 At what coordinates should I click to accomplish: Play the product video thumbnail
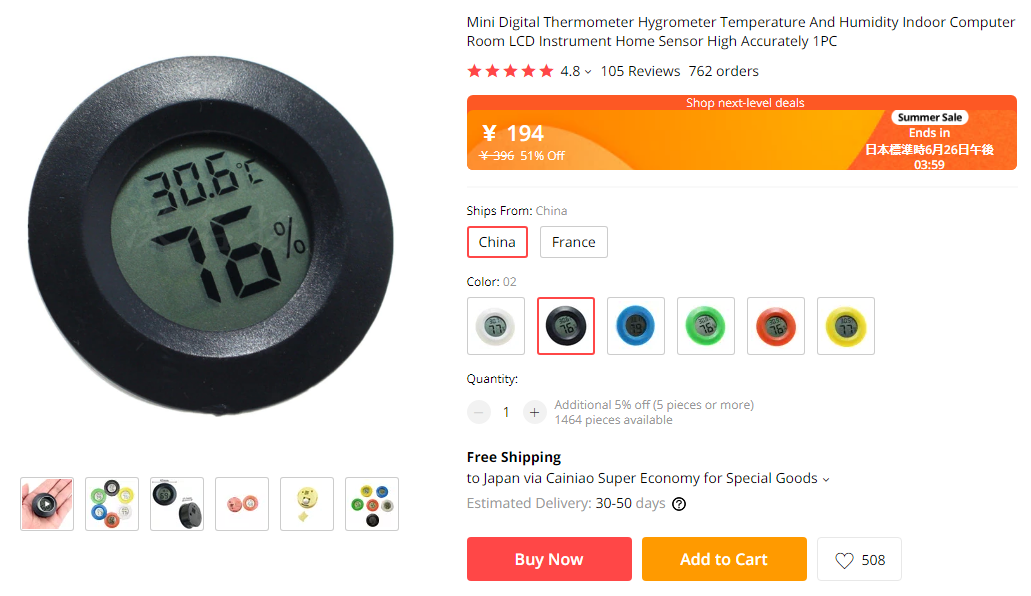coord(47,504)
